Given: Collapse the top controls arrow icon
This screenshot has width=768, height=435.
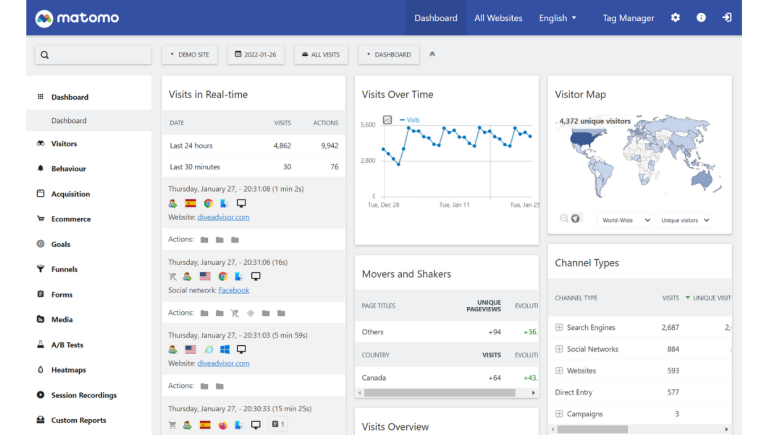Looking at the screenshot, I should point(433,54).
